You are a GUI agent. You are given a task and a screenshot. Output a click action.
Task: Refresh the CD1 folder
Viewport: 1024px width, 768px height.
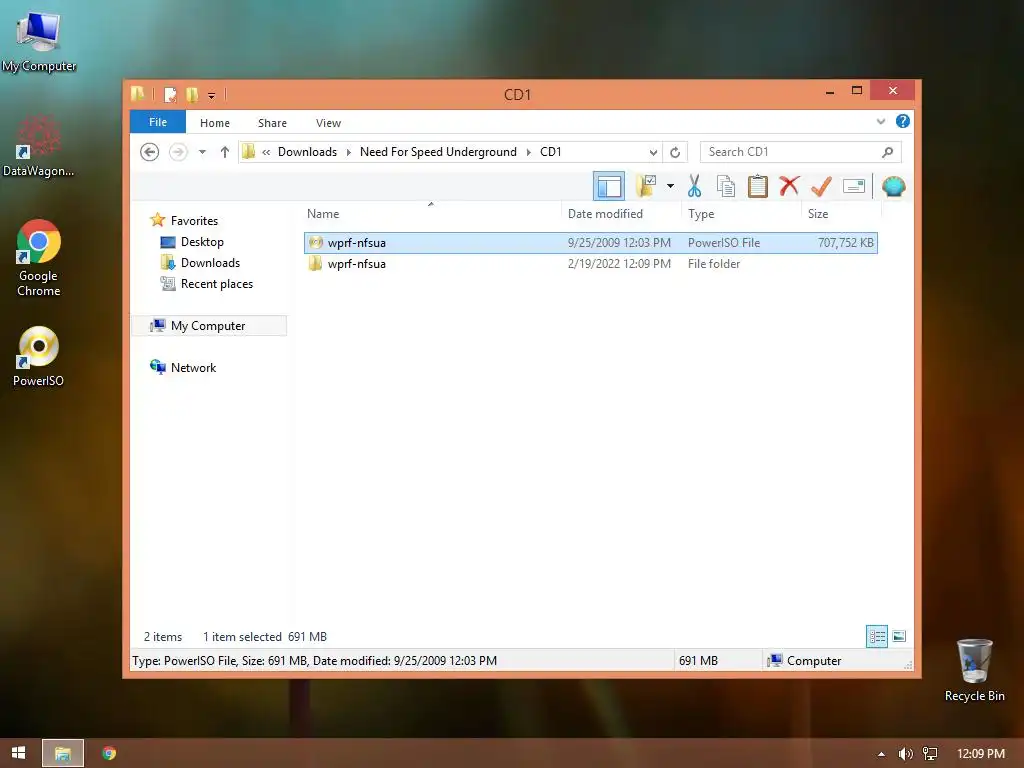pos(675,152)
